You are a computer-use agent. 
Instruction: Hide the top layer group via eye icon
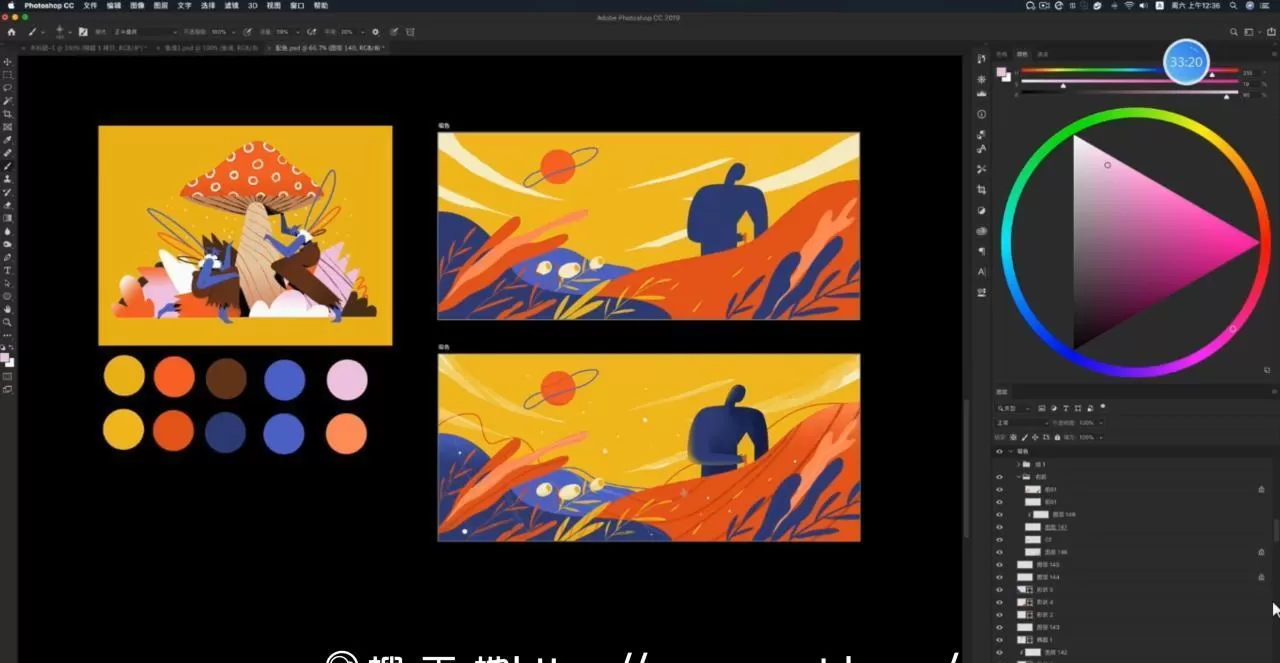click(x=999, y=452)
